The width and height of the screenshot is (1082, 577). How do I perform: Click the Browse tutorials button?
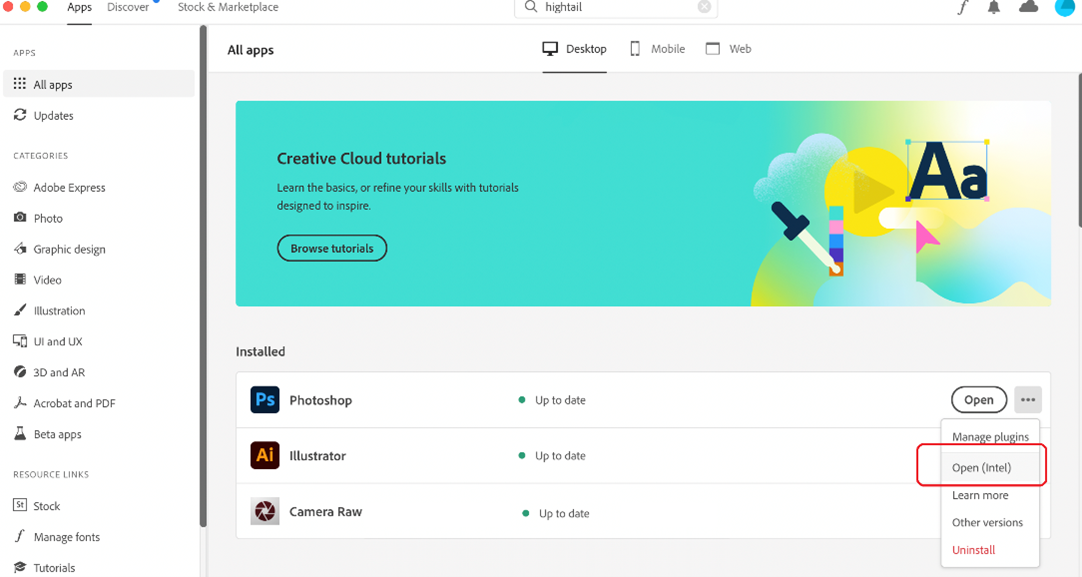pyautogui.click(x=332, y=248)
